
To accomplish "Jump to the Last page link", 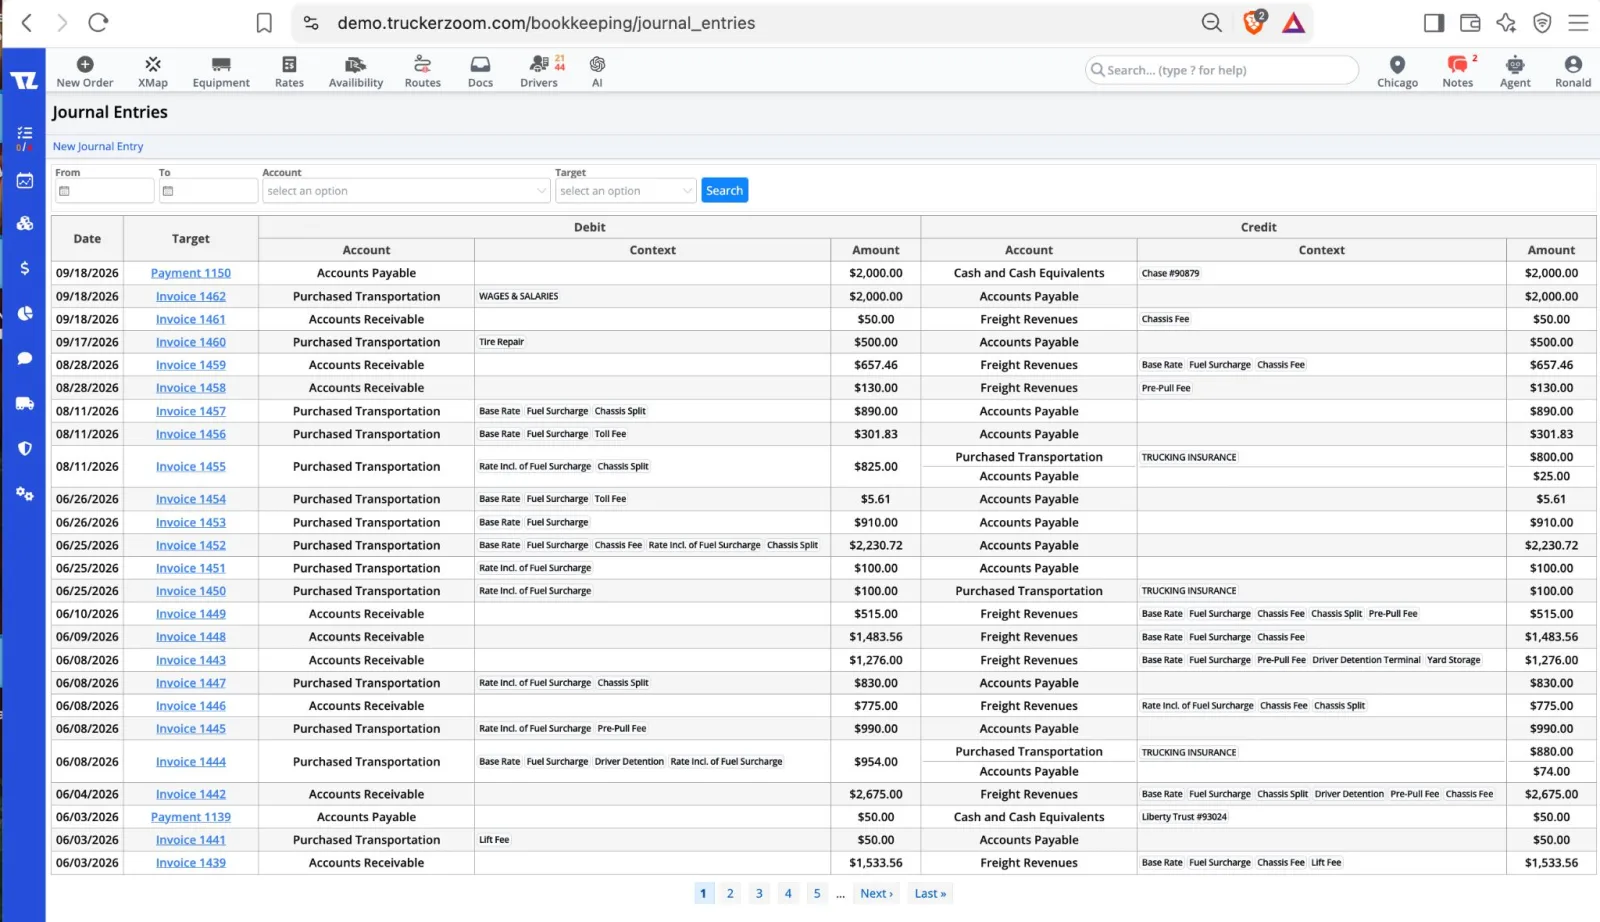I will click(930, 893).
